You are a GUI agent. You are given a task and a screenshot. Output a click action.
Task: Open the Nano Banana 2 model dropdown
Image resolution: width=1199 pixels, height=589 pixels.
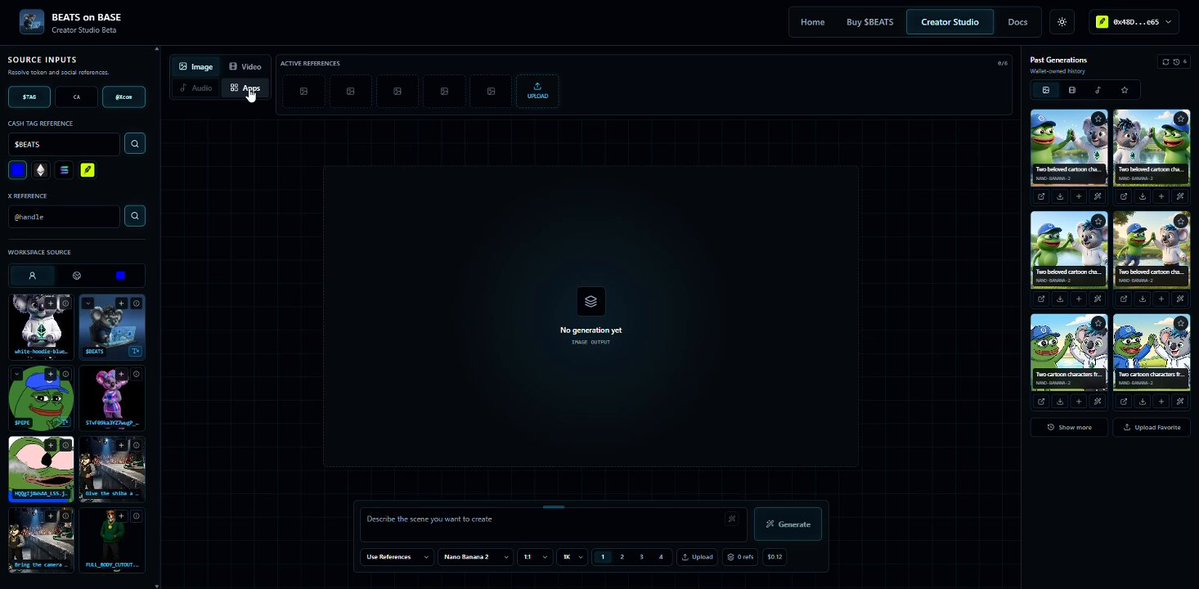pyautogui.click(x=475, y=557)
